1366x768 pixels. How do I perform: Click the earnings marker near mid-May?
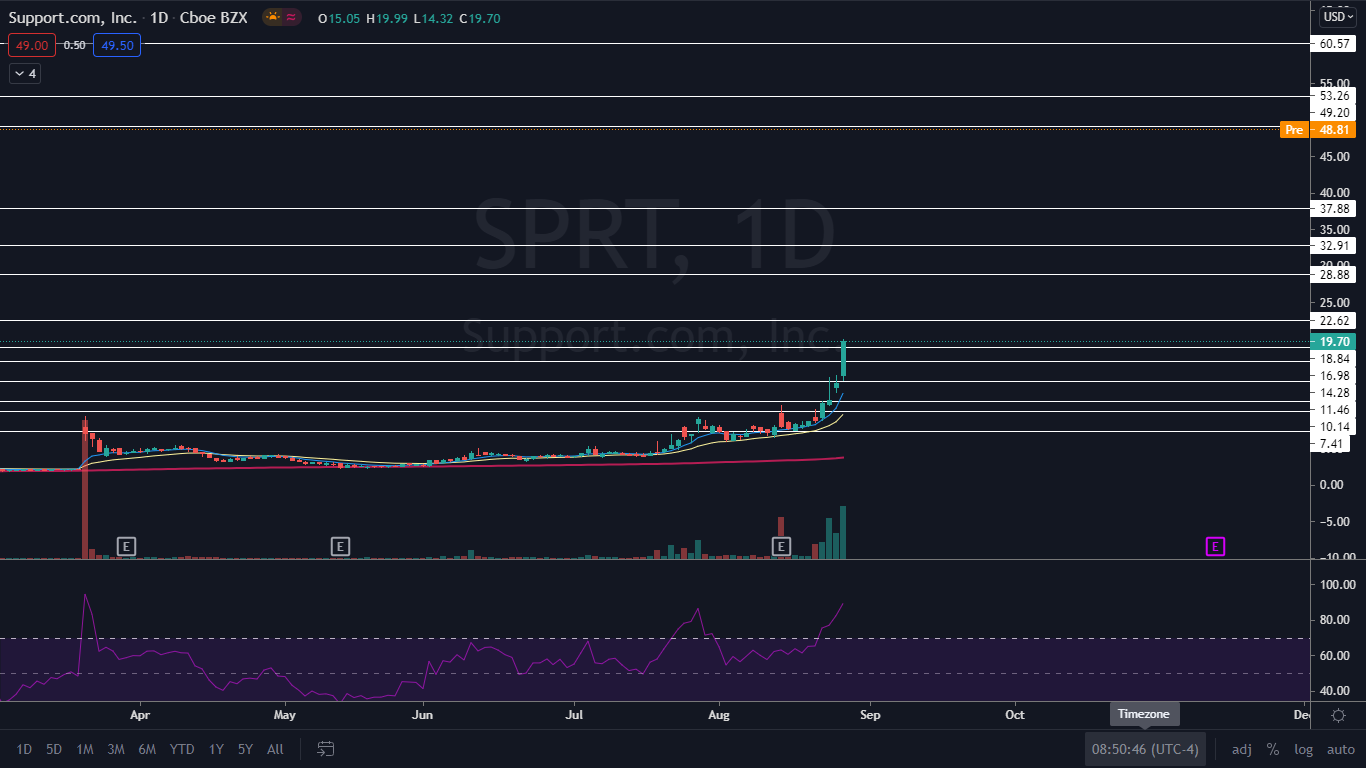point(341,546)
